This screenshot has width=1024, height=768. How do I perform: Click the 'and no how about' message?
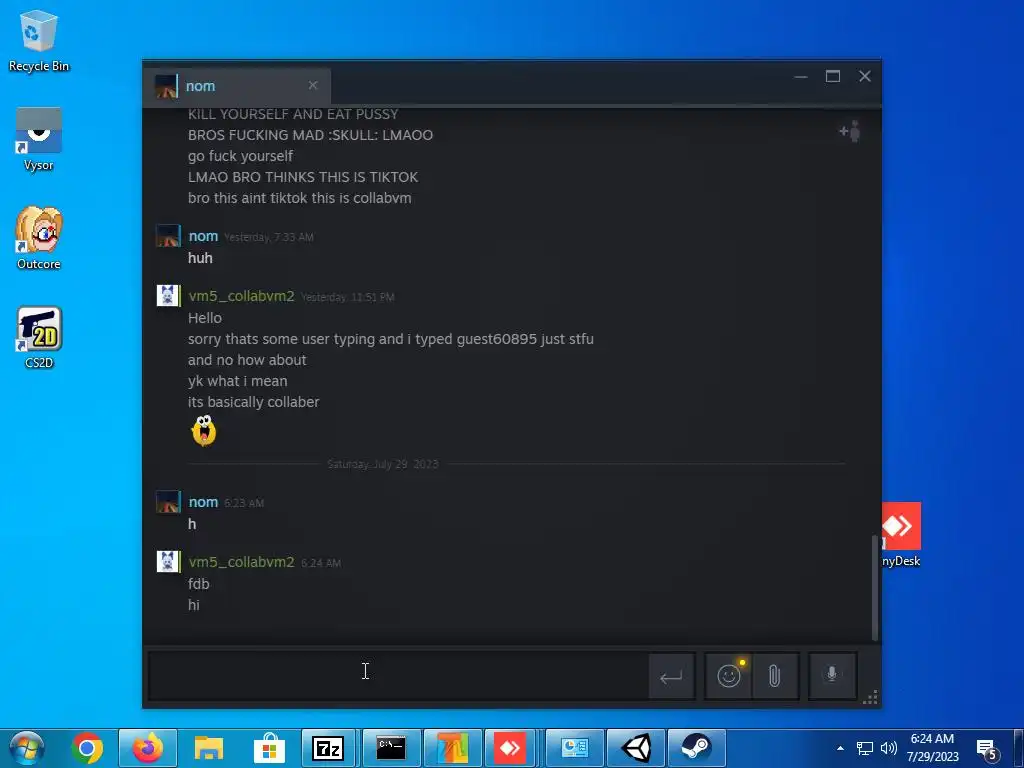[x=247, y=360]
